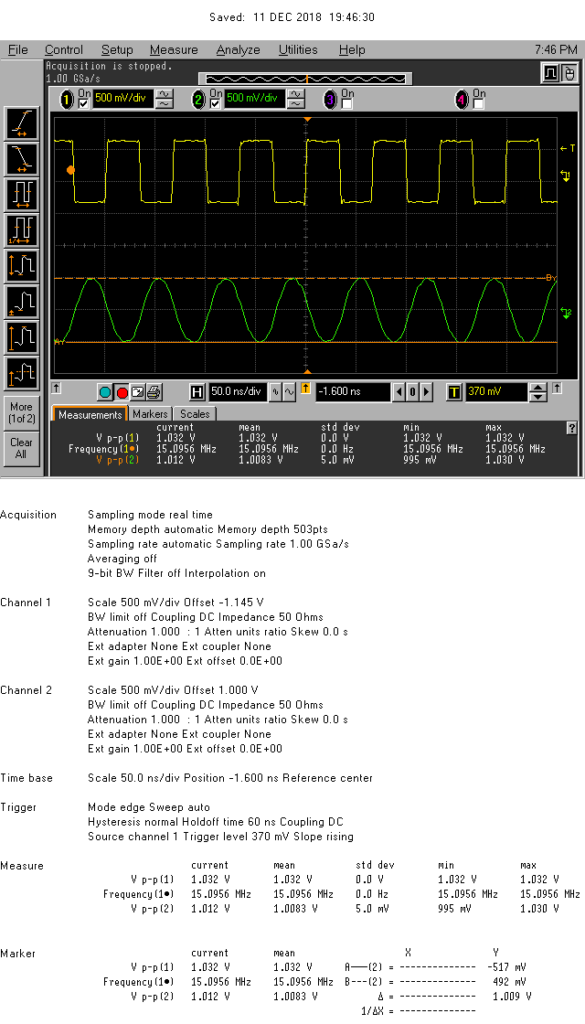Switch to the Markers tab
The width and height of the screenshot is (585, 1024).
click(150, 414)
